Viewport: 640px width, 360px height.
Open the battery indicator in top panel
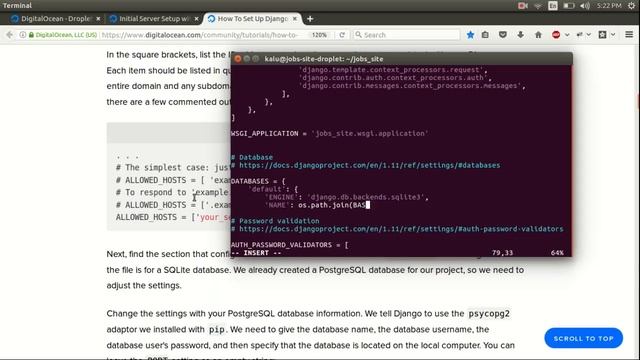569,6
